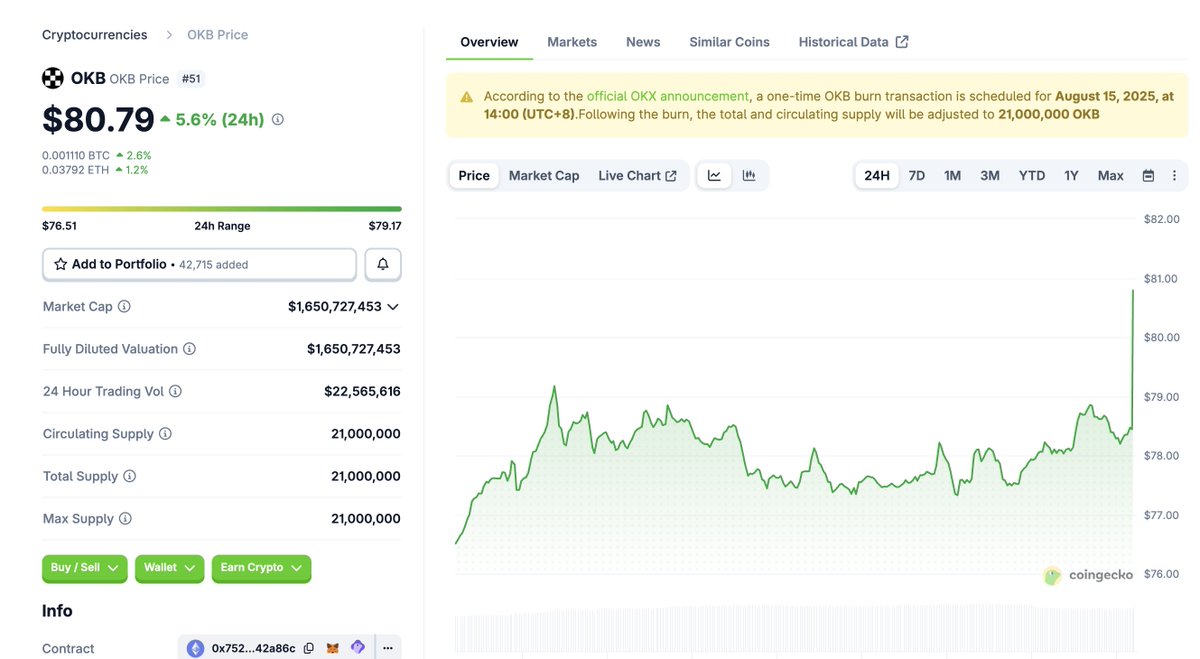
Task: Select the Overview tab
Action: click(489, 42)
